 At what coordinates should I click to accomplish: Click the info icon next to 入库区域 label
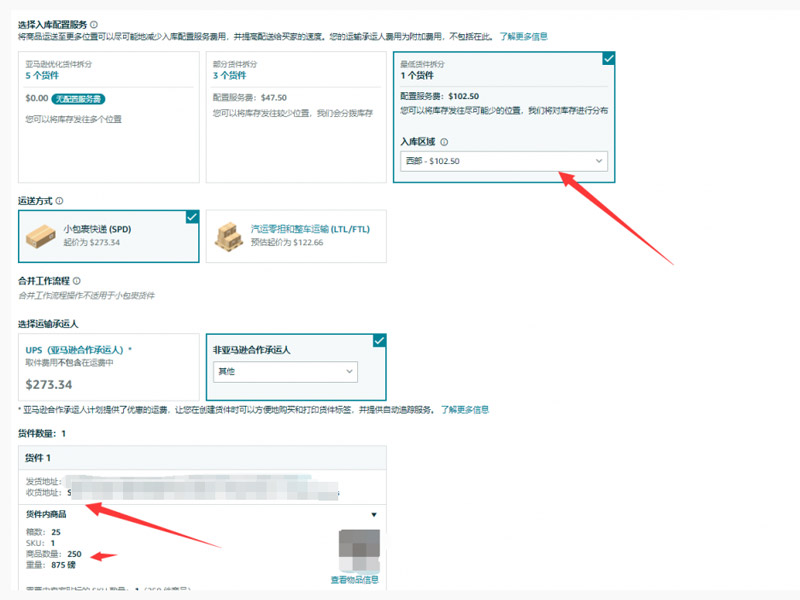click(x=443, y=141)
